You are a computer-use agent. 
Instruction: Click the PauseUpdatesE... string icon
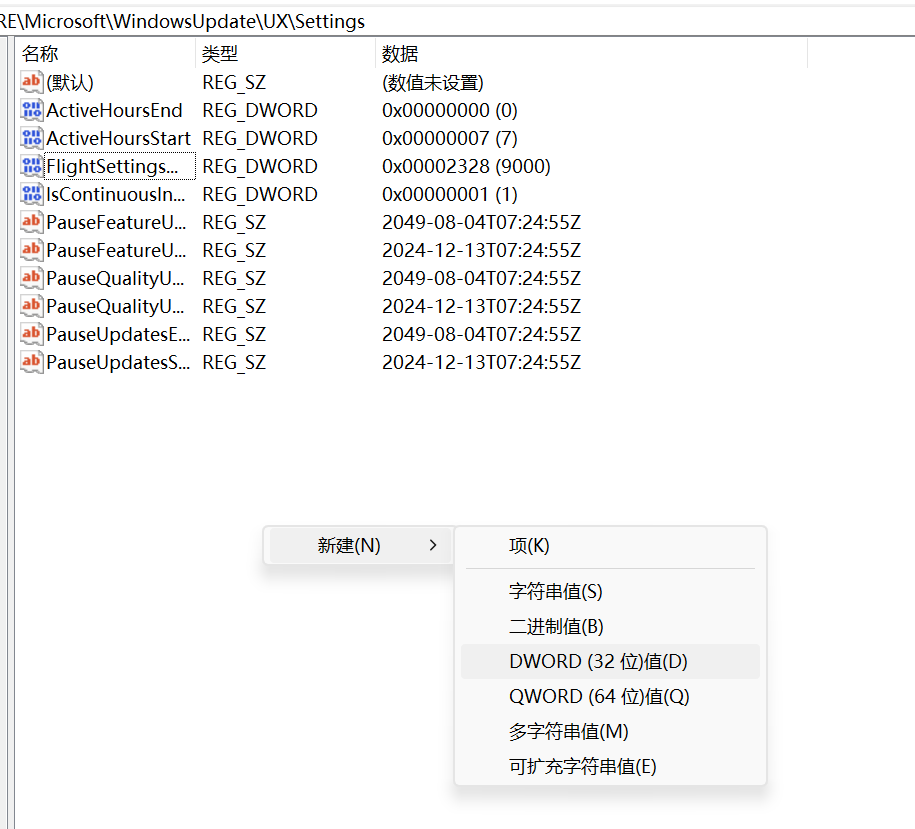pos(32,334)
